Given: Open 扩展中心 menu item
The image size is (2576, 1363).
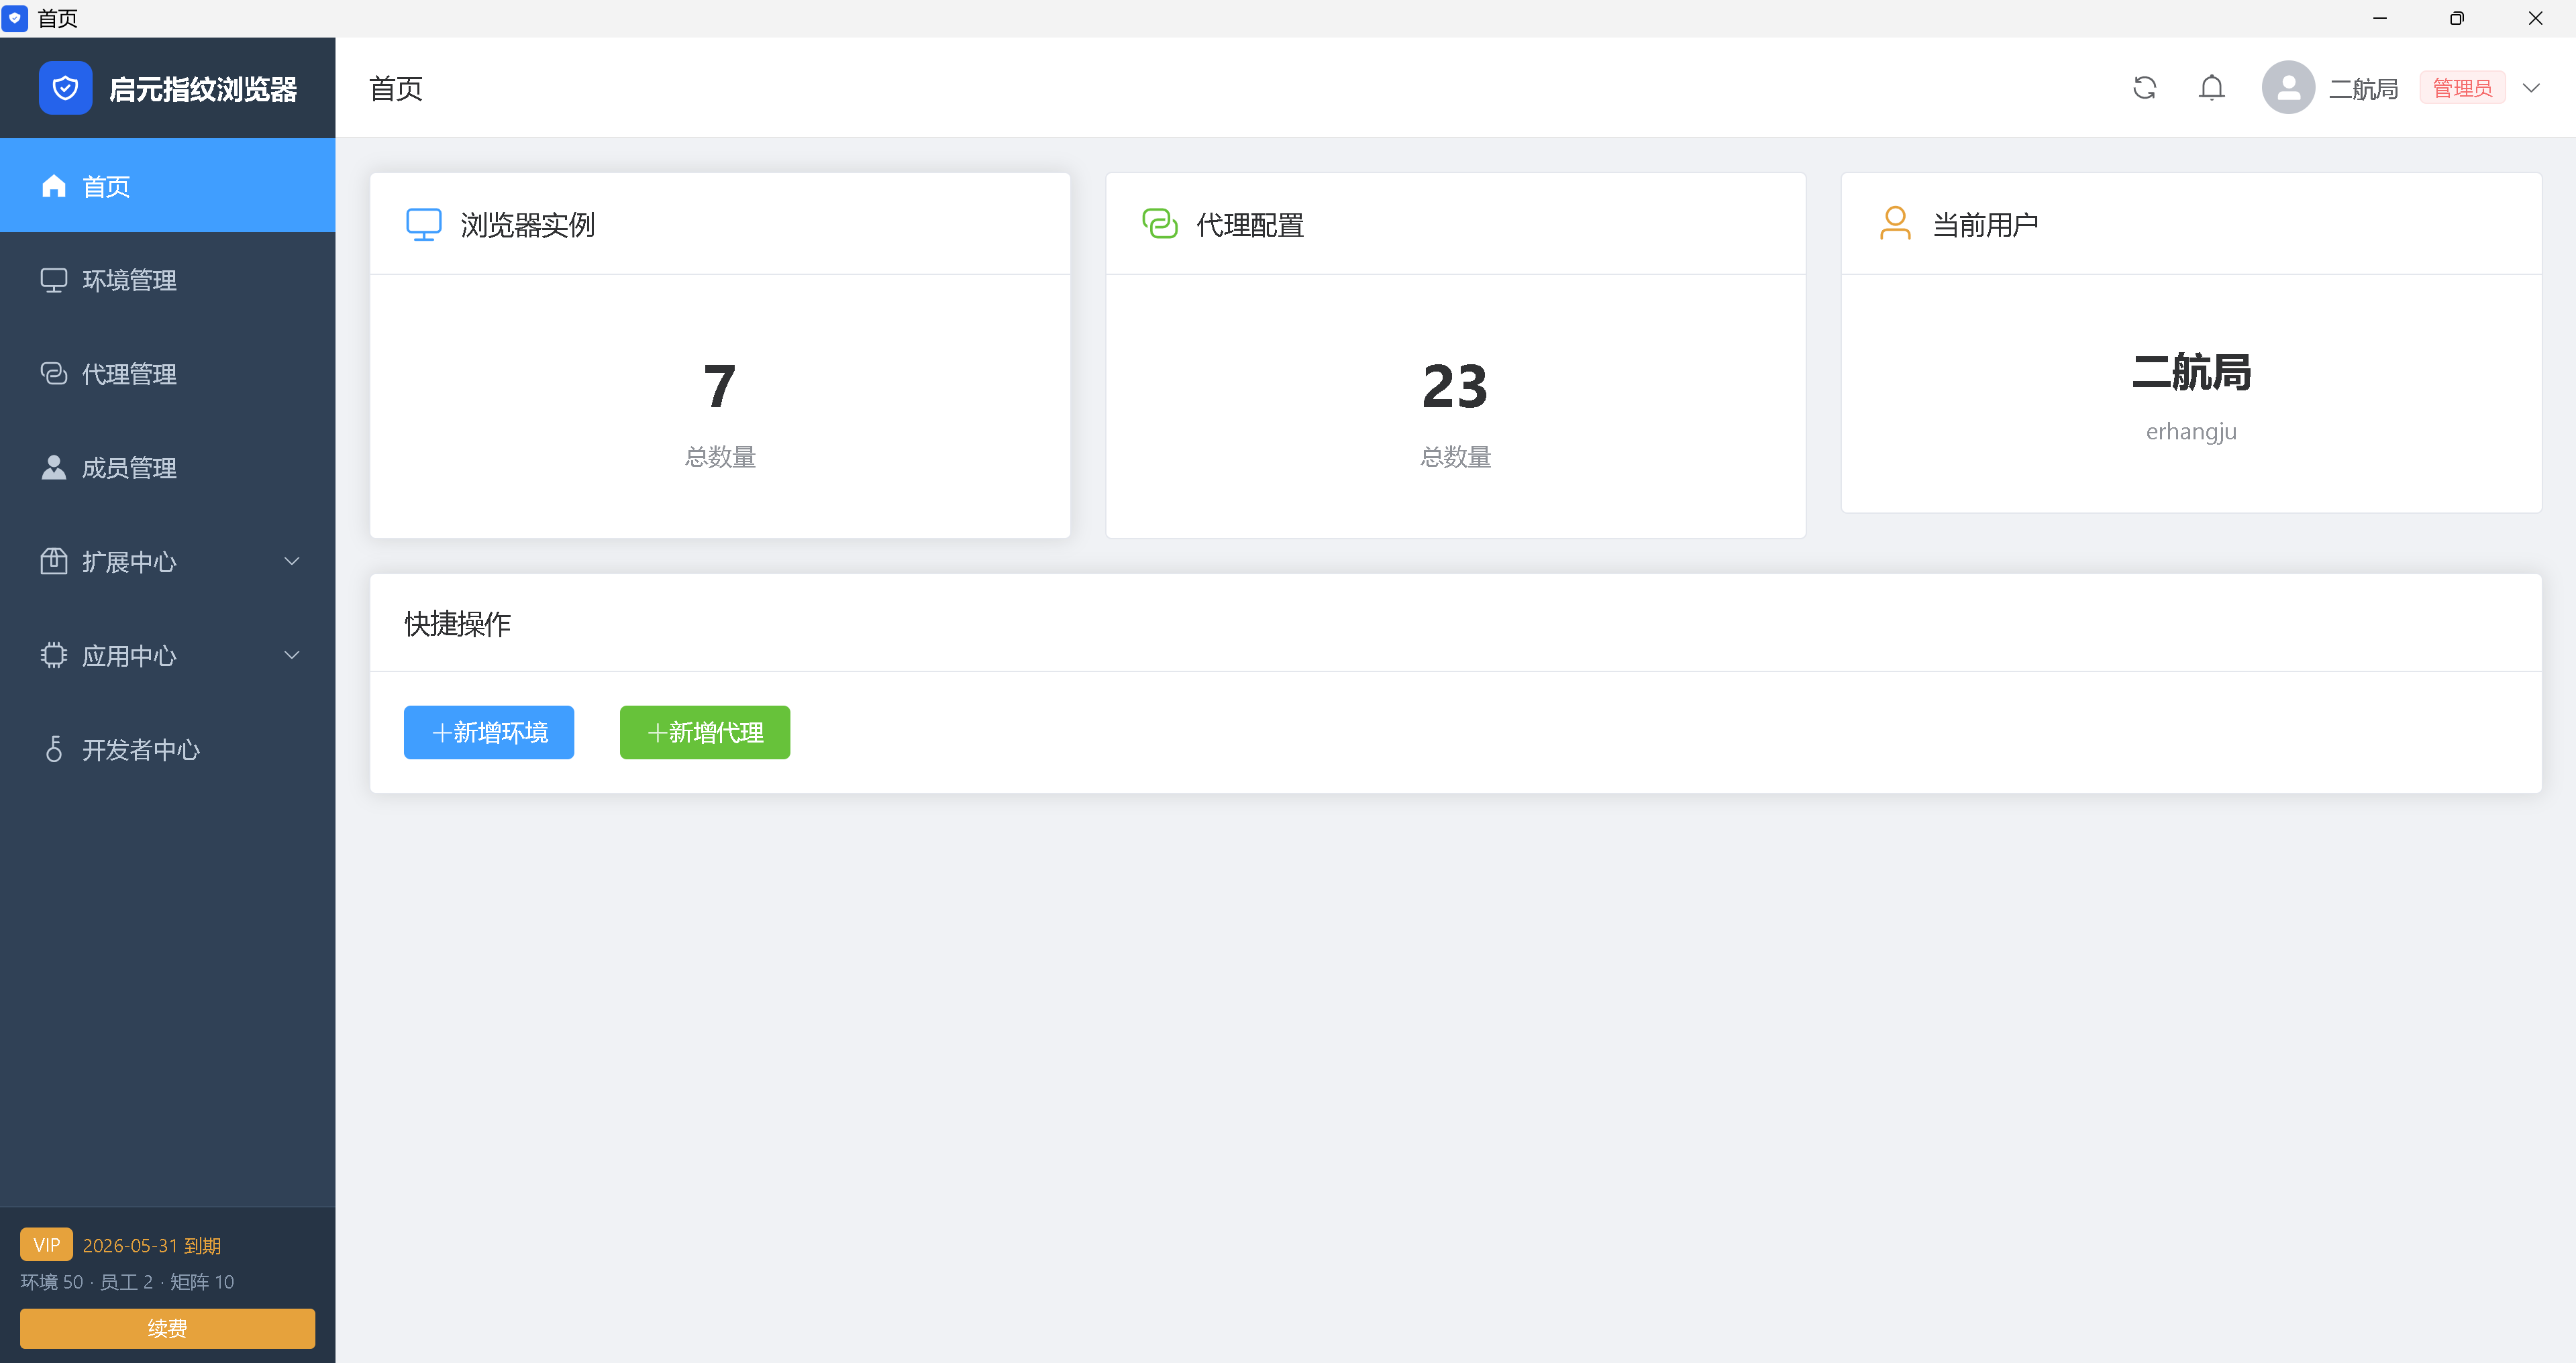Looking at the screenshot, I should tap(168, 562).
